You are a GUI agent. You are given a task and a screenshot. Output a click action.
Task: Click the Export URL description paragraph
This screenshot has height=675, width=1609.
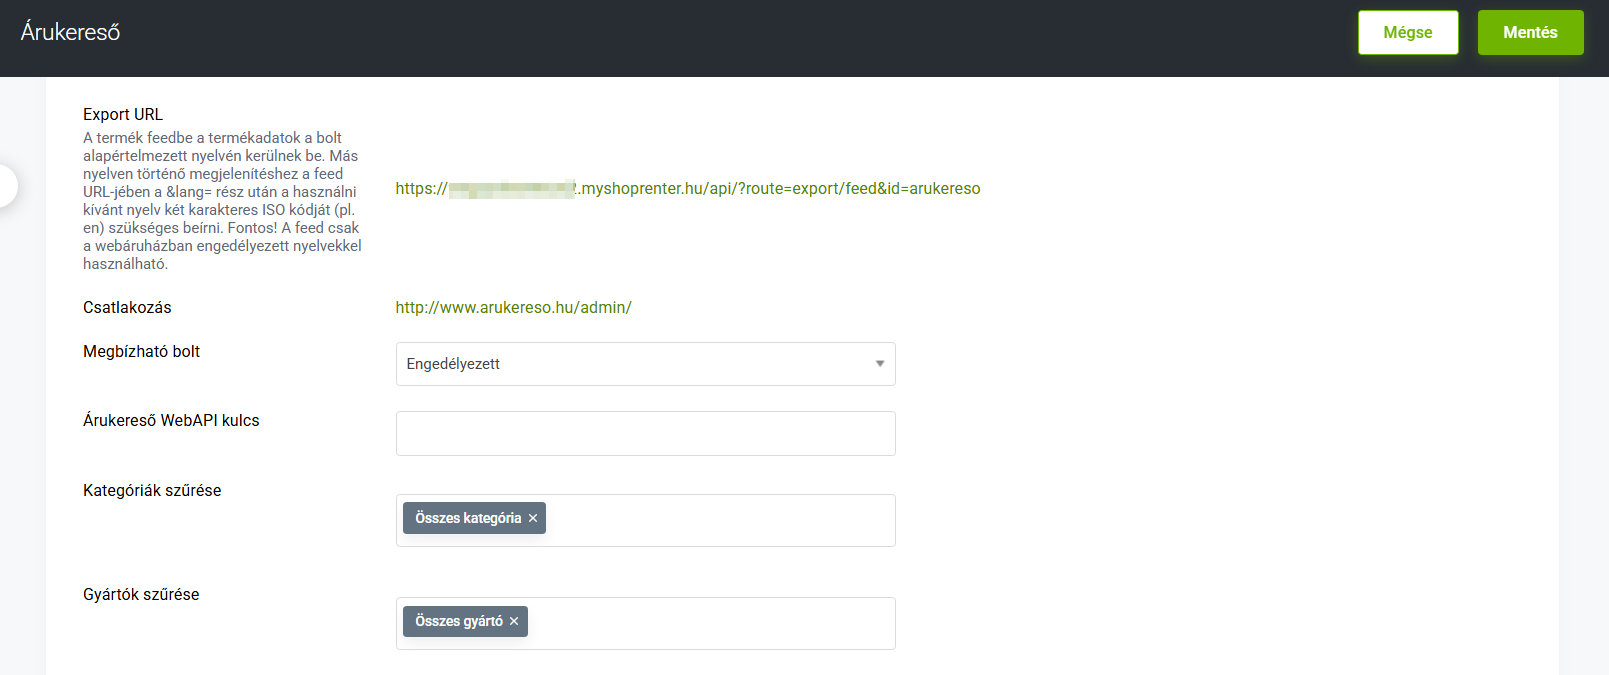[x=222, y=201]
